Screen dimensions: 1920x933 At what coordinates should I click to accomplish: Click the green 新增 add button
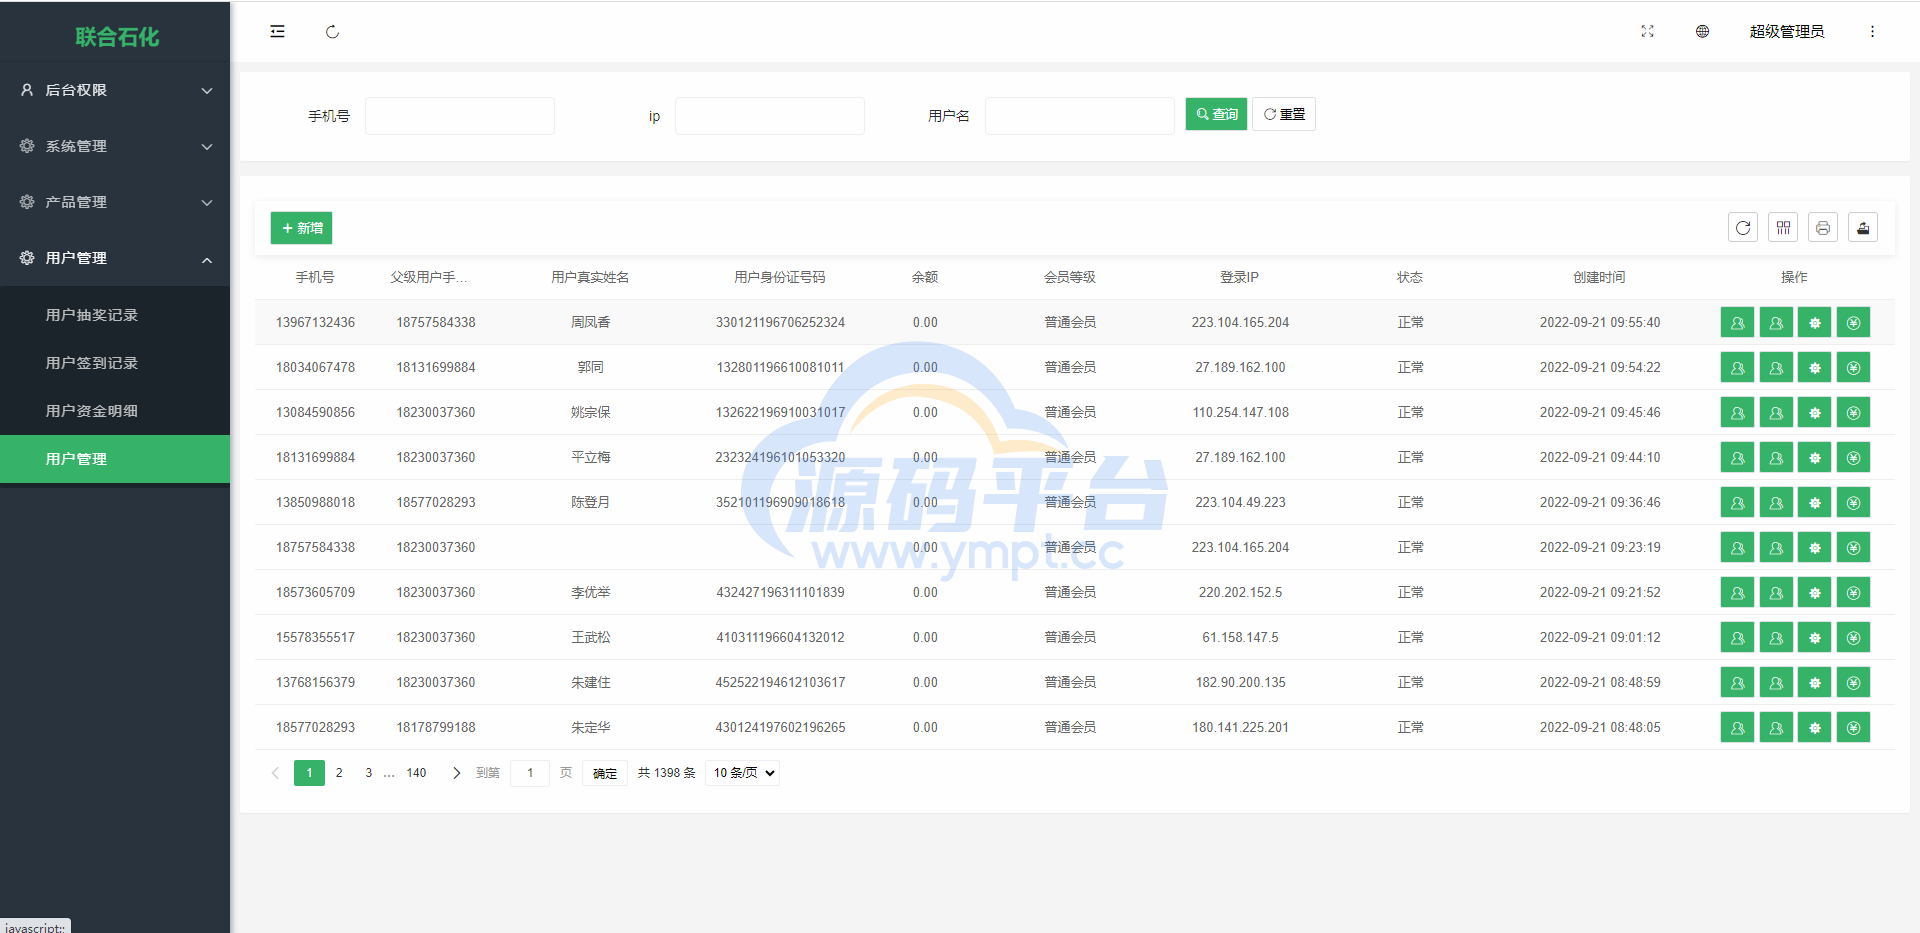[301, 228]
